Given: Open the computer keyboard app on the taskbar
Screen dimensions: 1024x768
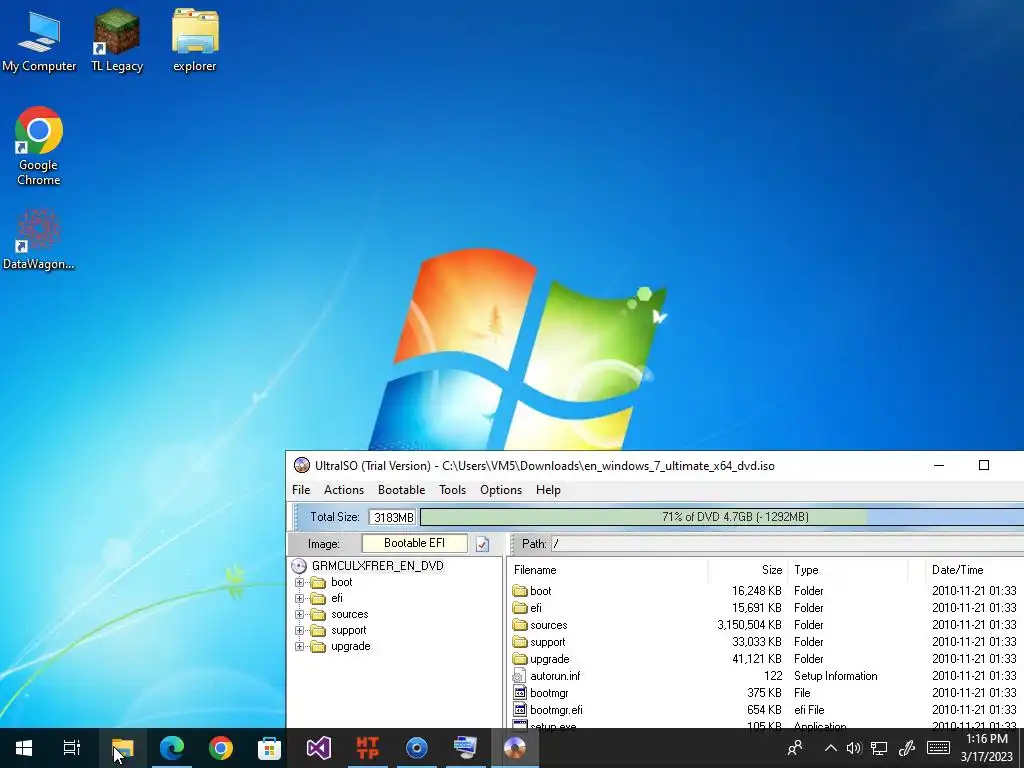Looking at the screenshot, I should 466,748.
